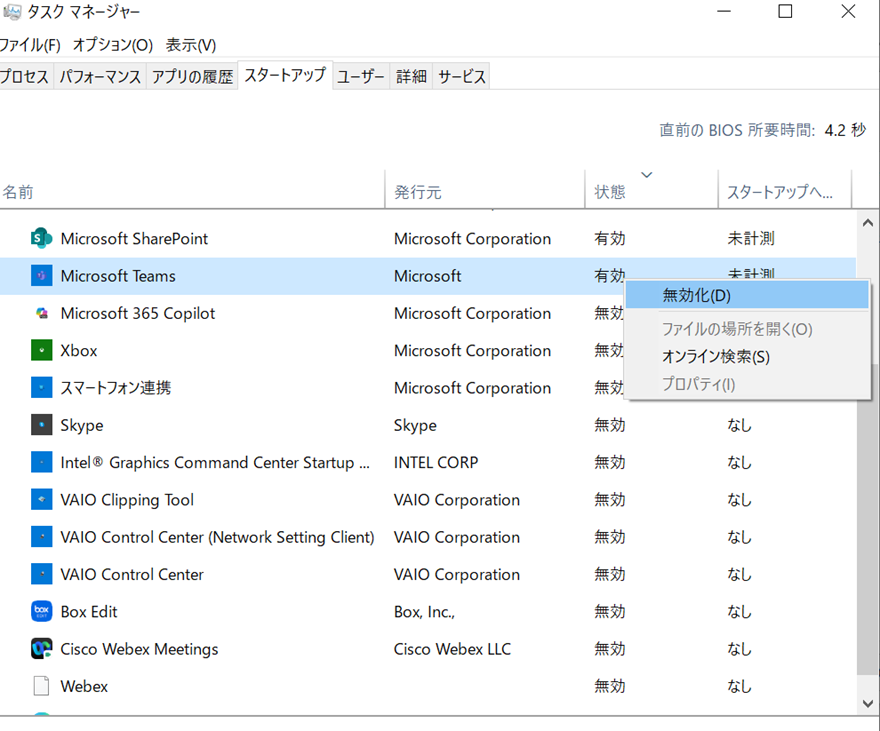Viewport: 880px width, 731px height.
Task: Select the スマートフォン連携 entry name
Action: tap(116, 388)
